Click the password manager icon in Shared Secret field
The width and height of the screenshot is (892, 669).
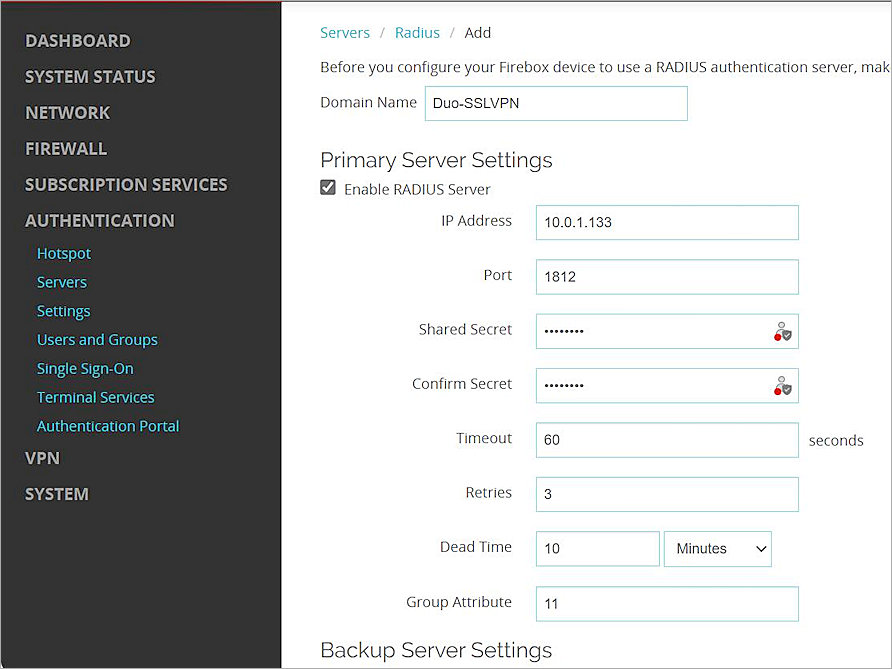click(x=784, y=332)
